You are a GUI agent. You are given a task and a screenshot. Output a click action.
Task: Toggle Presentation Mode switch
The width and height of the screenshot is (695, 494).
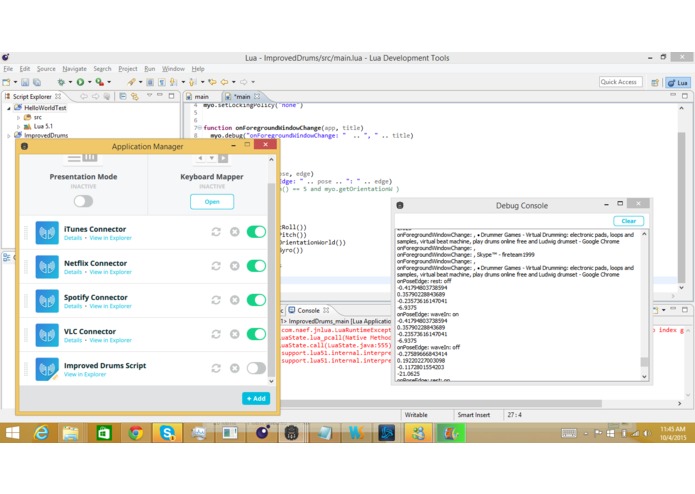click(x=83, y=202)
